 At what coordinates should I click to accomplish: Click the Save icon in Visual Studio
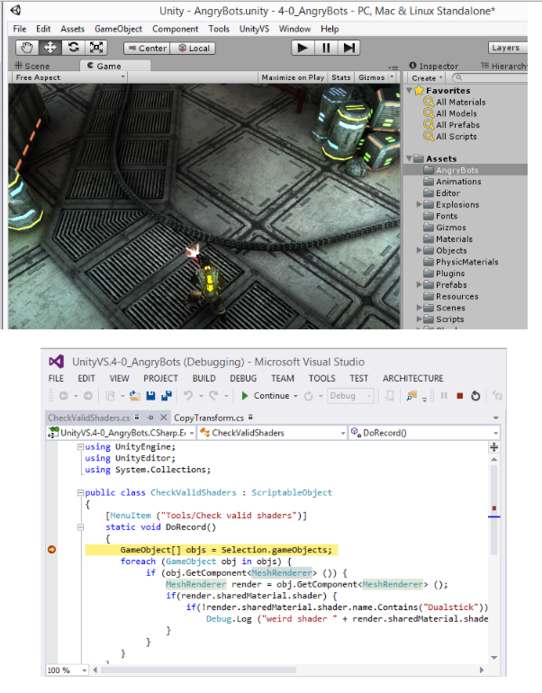coord(151,396)
